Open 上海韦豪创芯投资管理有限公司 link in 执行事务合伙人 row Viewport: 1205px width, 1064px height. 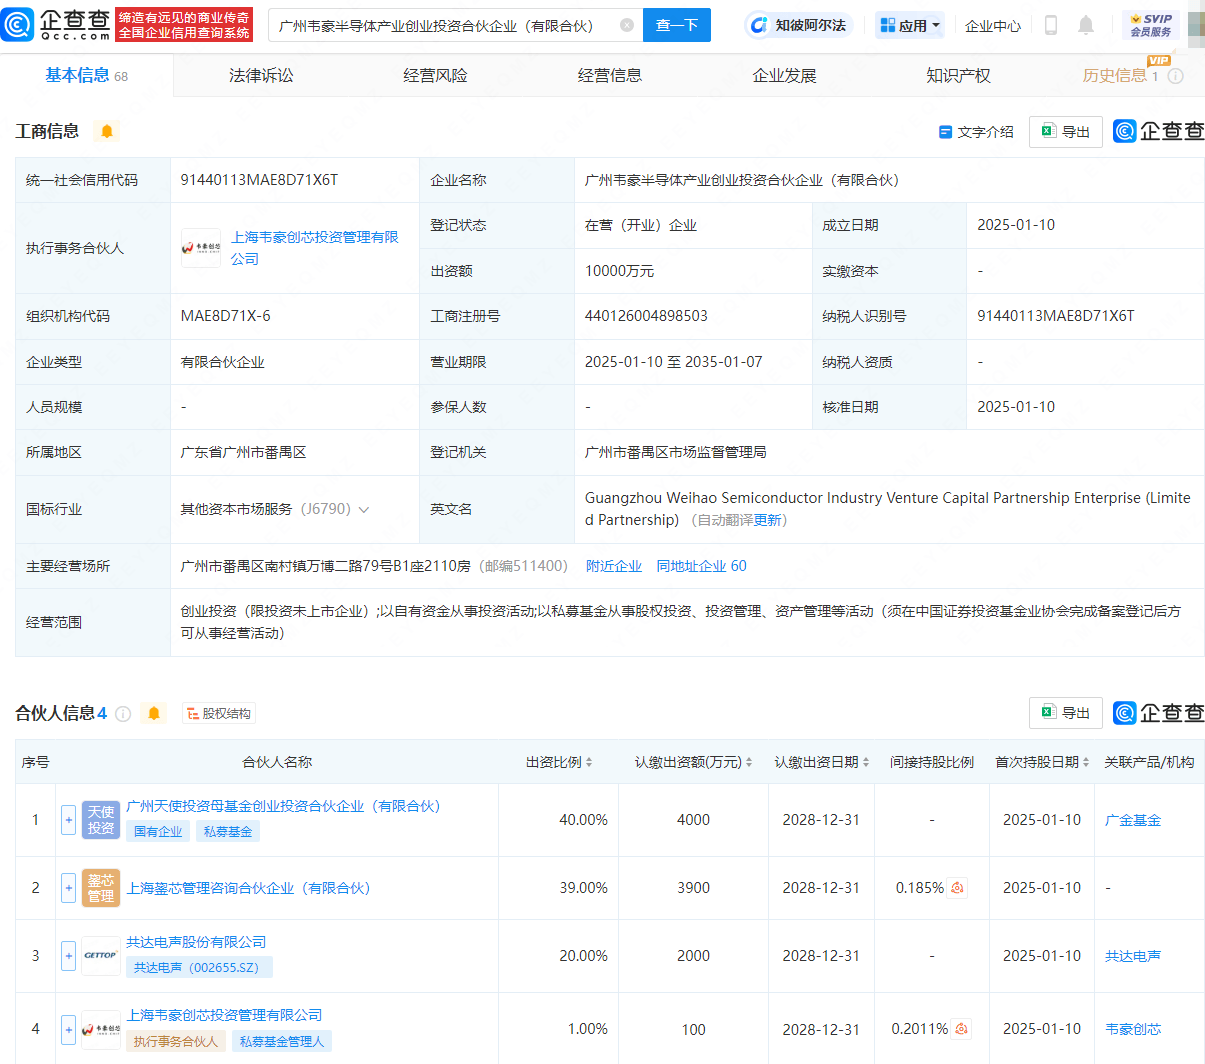315,248
